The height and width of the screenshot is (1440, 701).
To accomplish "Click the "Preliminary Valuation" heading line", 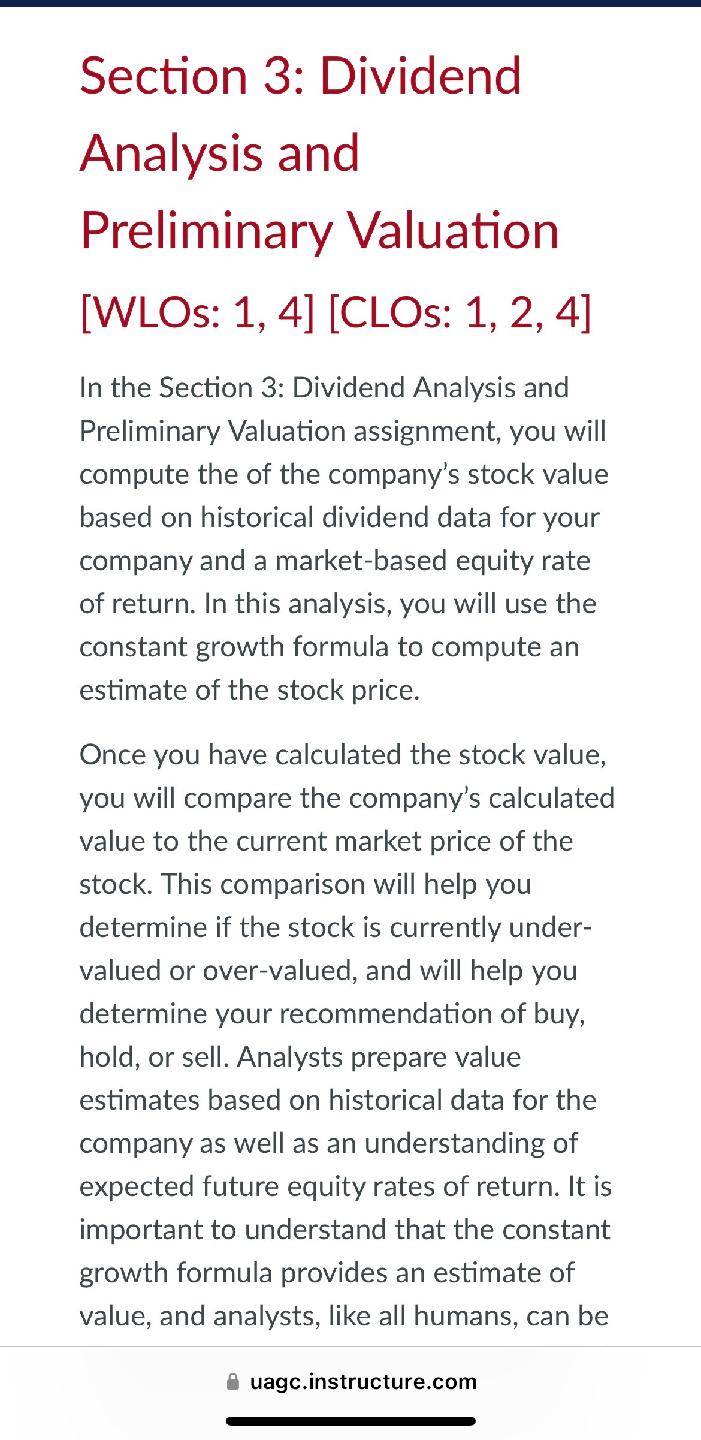I will tap(319, 230).
